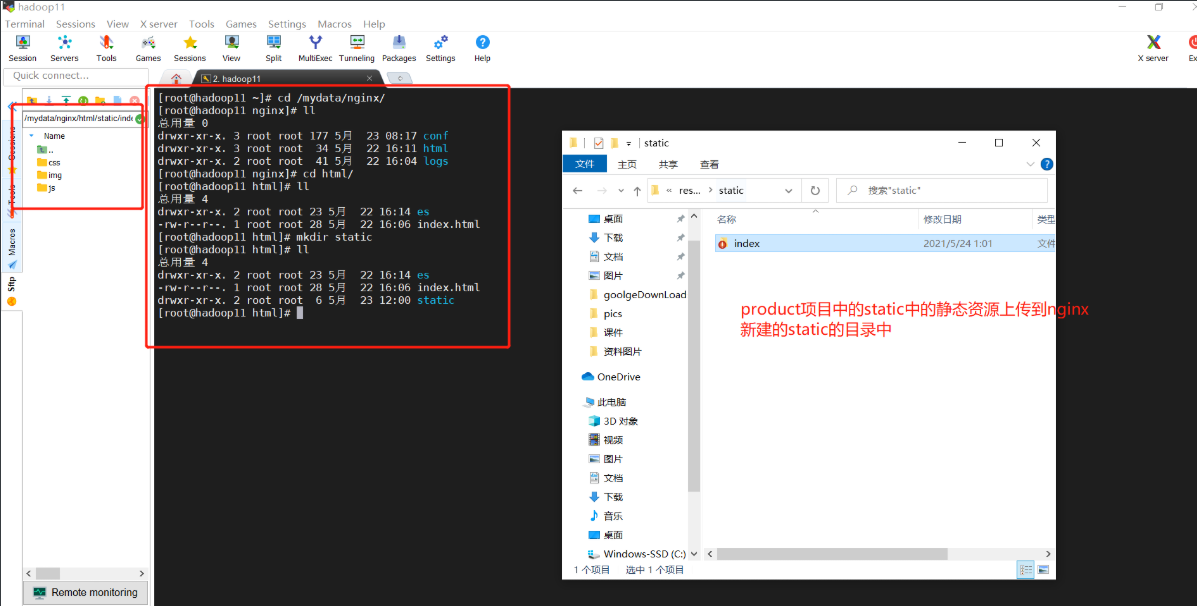
Task: Open Explorer recent locations dropdown arrow
Action: [621, 191]
